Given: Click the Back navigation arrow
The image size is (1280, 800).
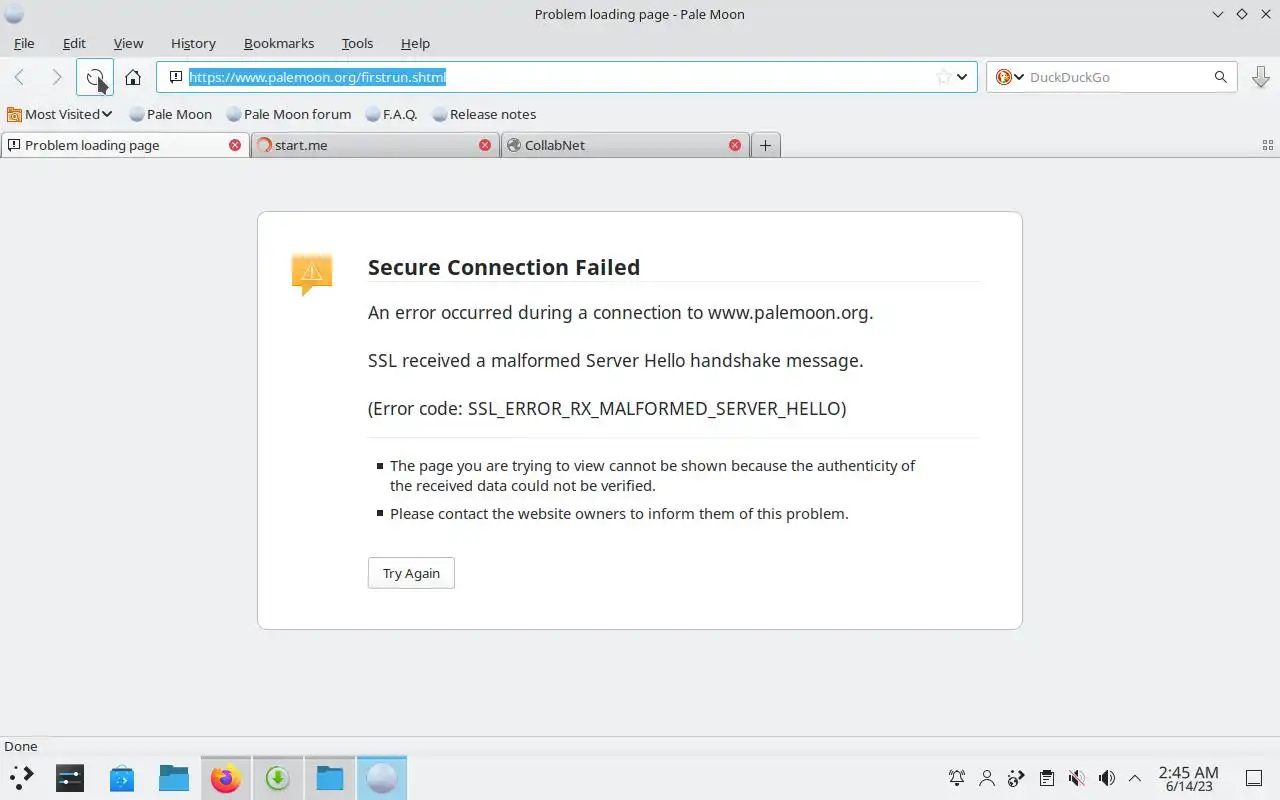Looking at the screenshot, I should click(19, 77).
